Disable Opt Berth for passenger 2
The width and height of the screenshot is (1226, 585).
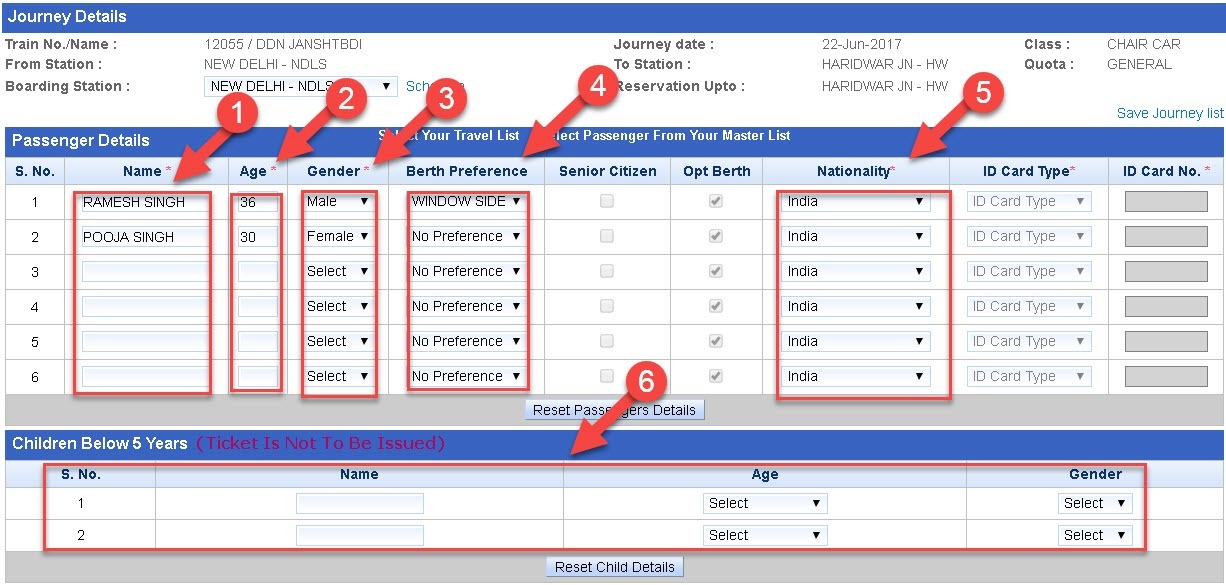point(716,236)
